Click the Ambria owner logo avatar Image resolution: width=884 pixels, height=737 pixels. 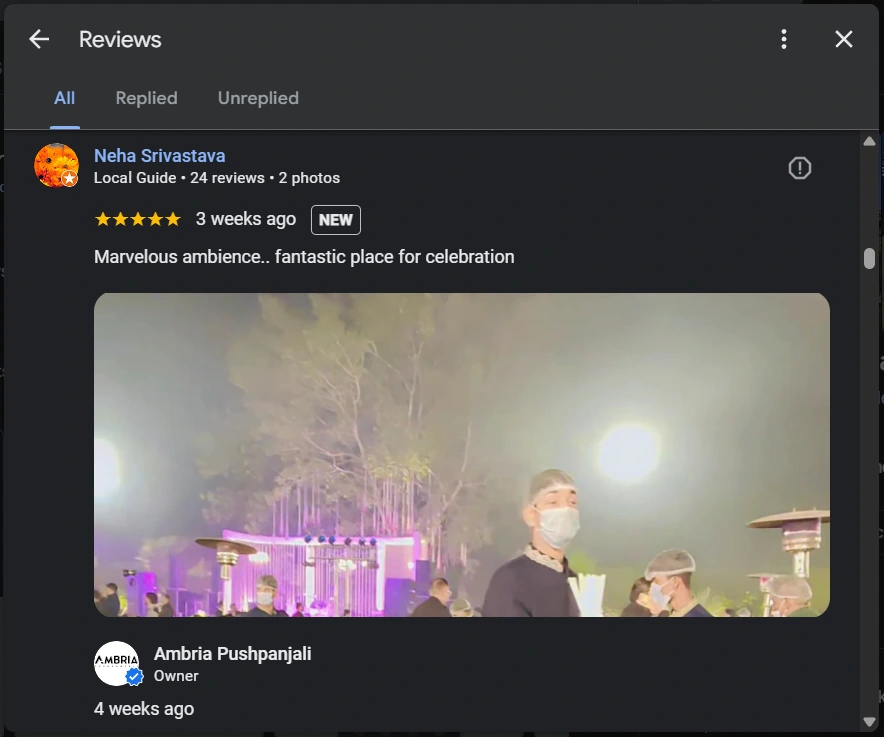115,662
